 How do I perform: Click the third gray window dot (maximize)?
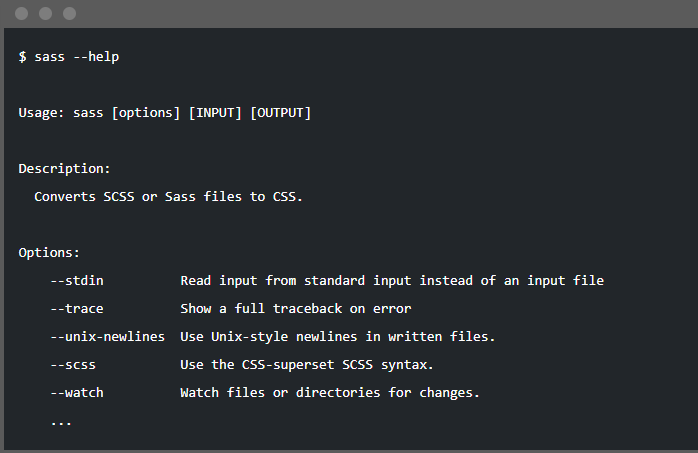coord(69,14)
